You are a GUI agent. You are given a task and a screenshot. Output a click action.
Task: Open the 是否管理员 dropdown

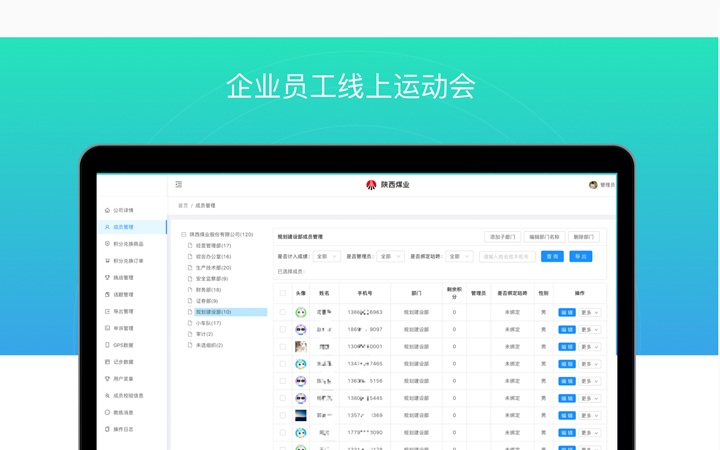390,256
